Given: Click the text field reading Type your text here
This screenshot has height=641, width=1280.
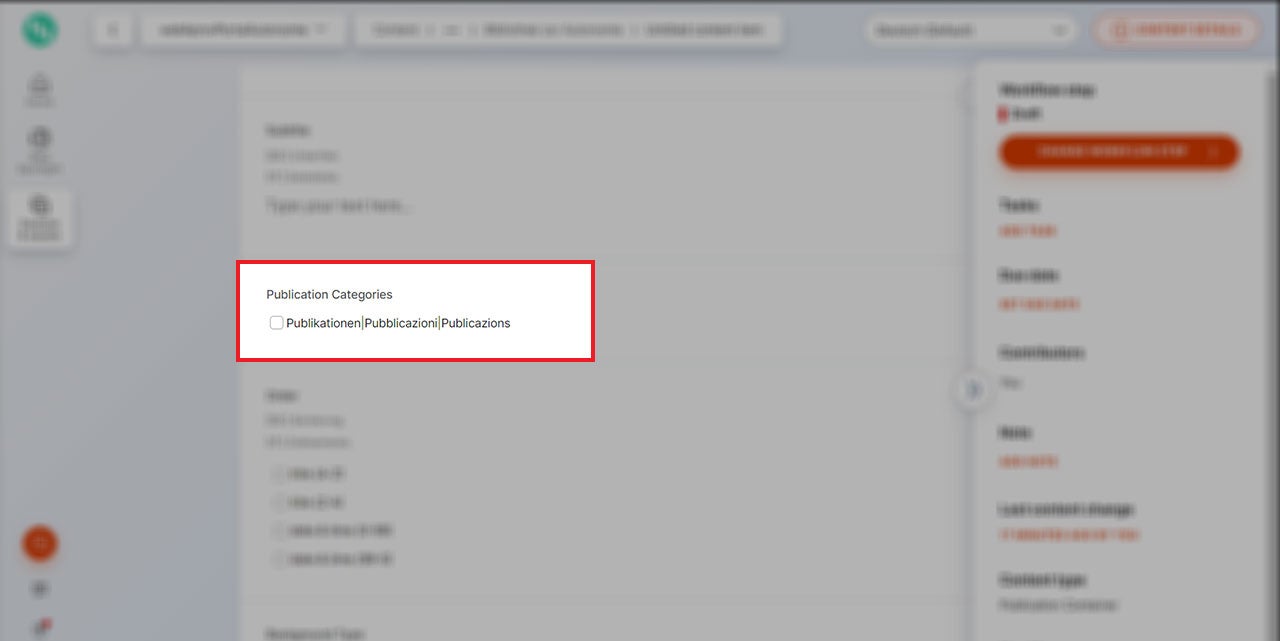Looking at the screenshot, I should [340, 205].
